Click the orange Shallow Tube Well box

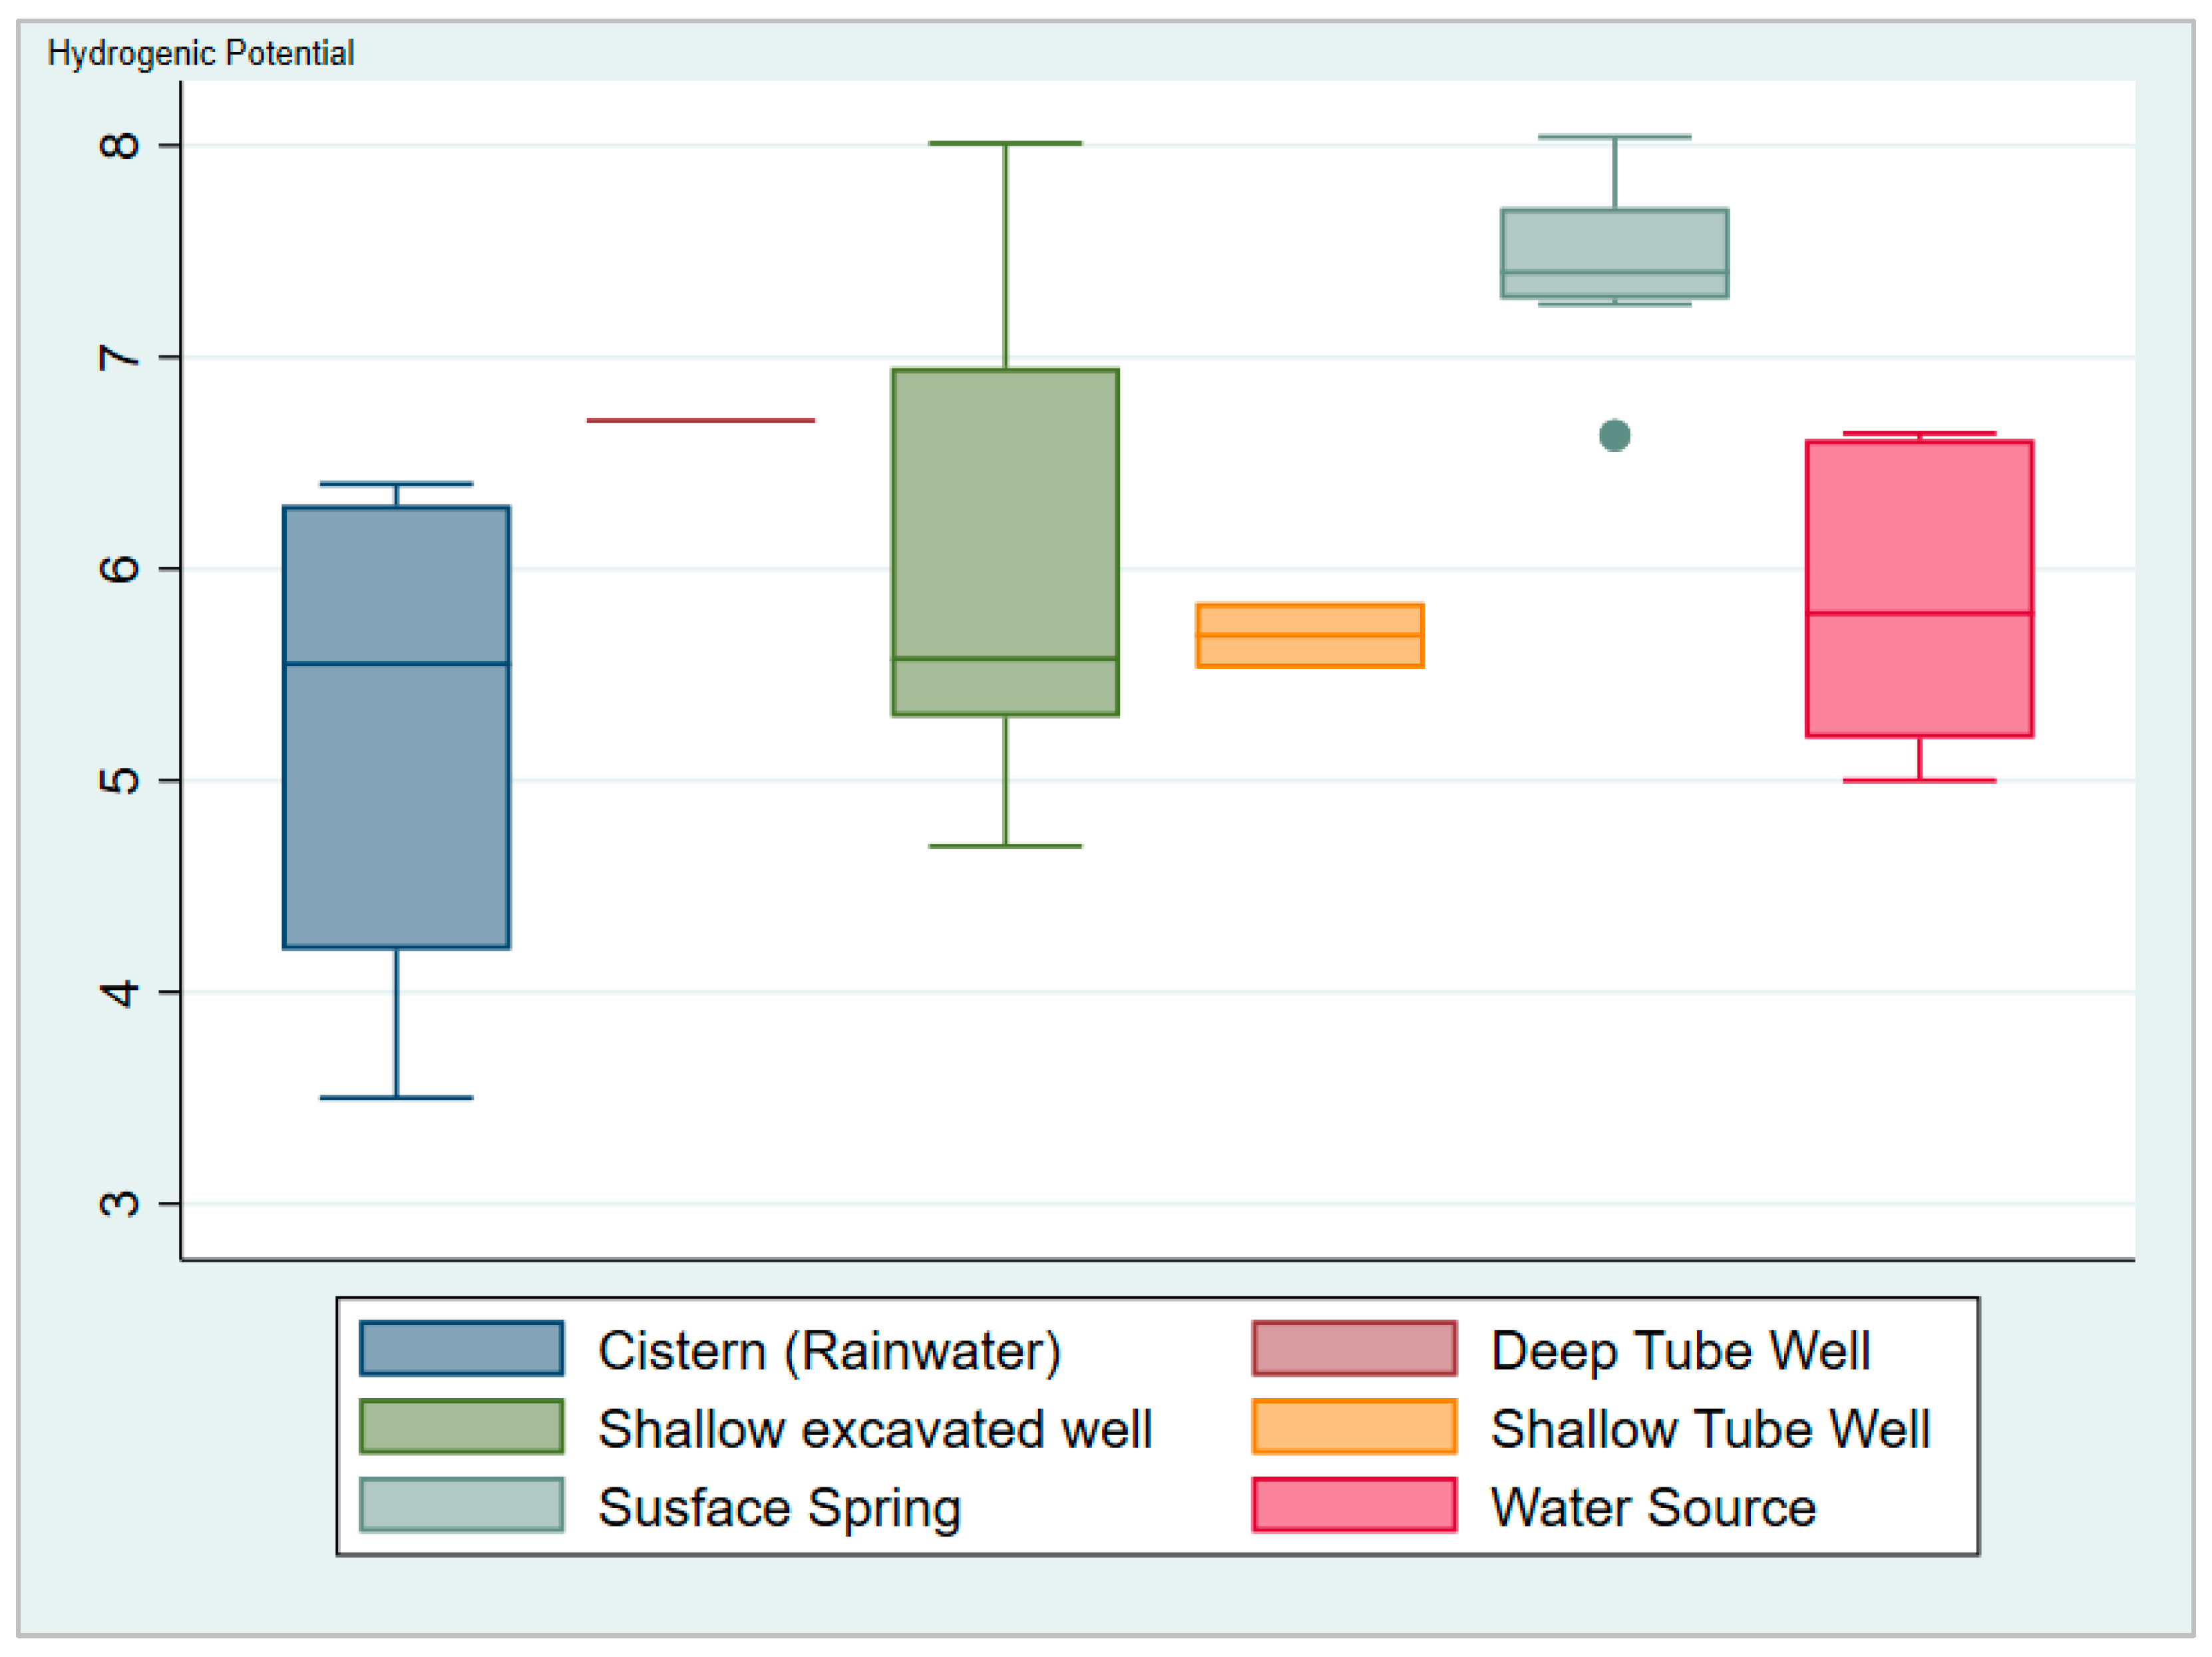tap(1309, 635)
